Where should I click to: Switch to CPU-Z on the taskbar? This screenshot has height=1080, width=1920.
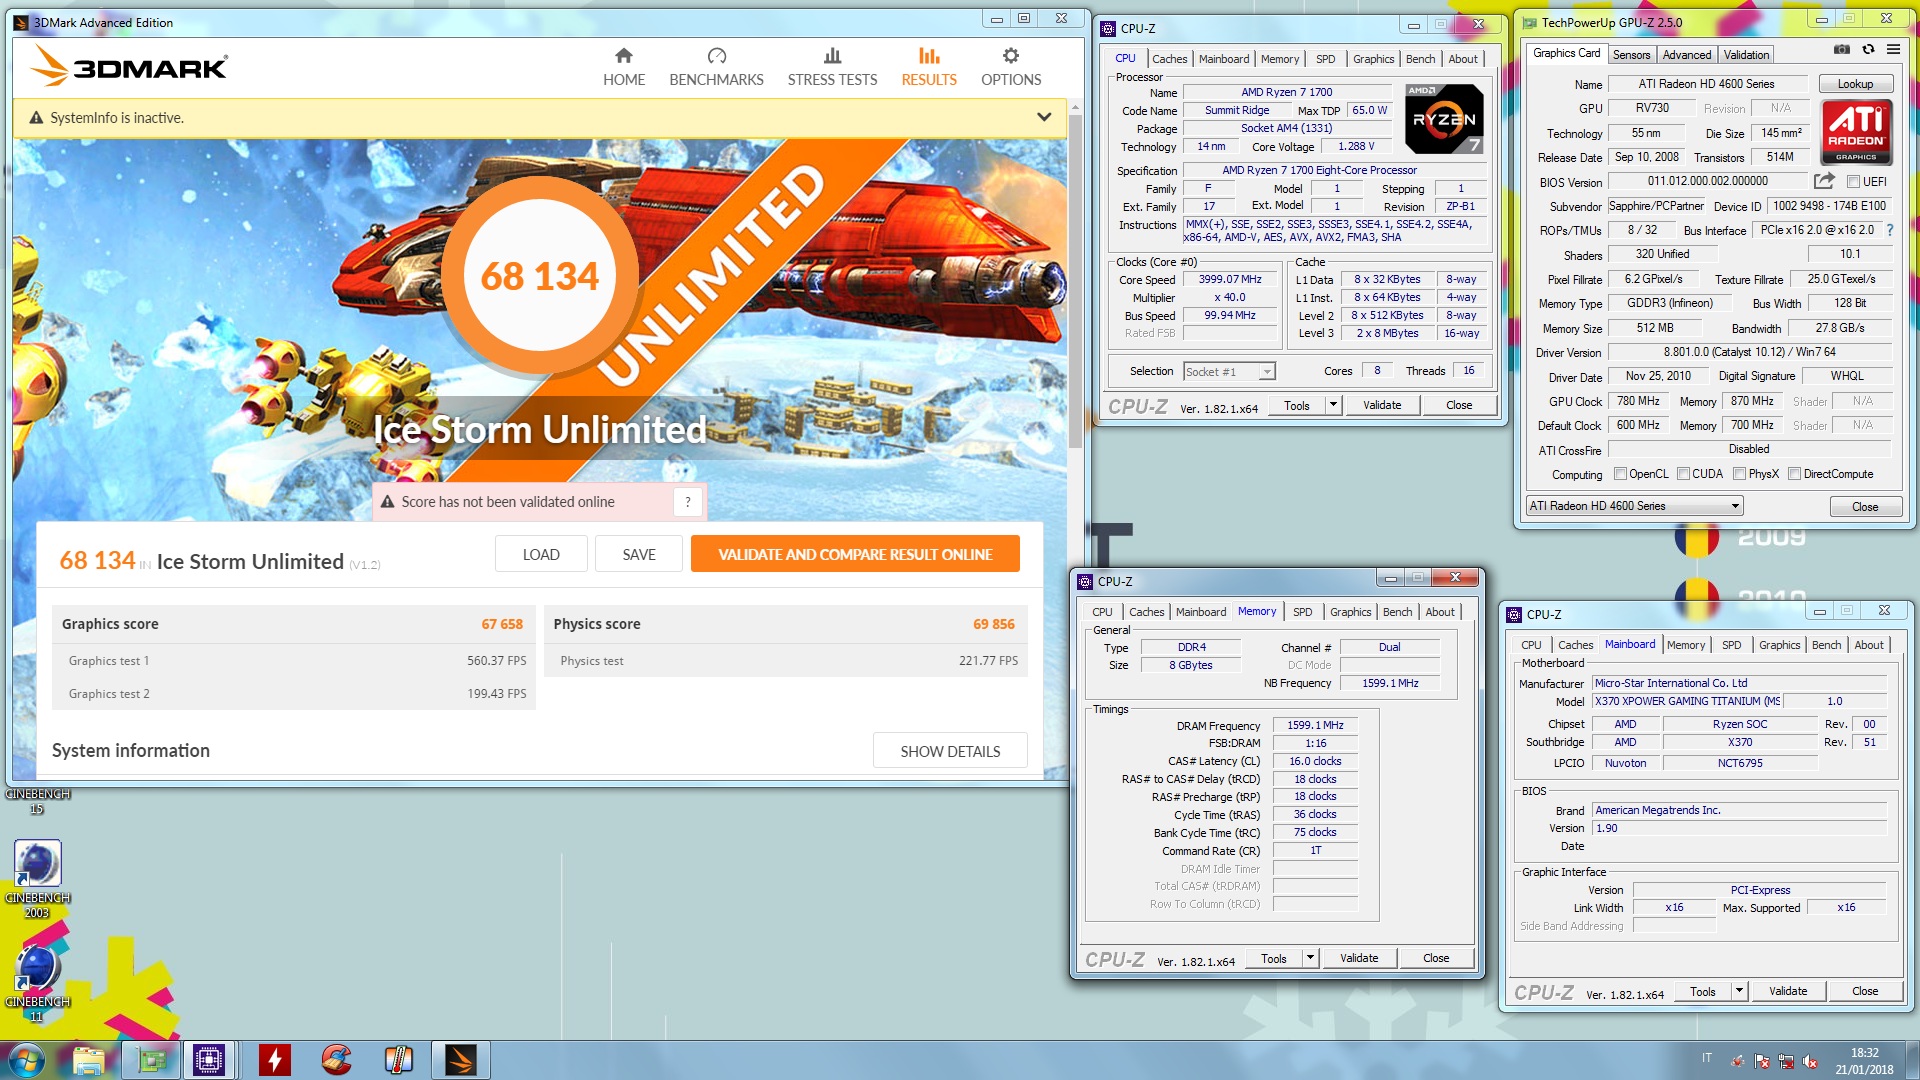point(209,1060)
